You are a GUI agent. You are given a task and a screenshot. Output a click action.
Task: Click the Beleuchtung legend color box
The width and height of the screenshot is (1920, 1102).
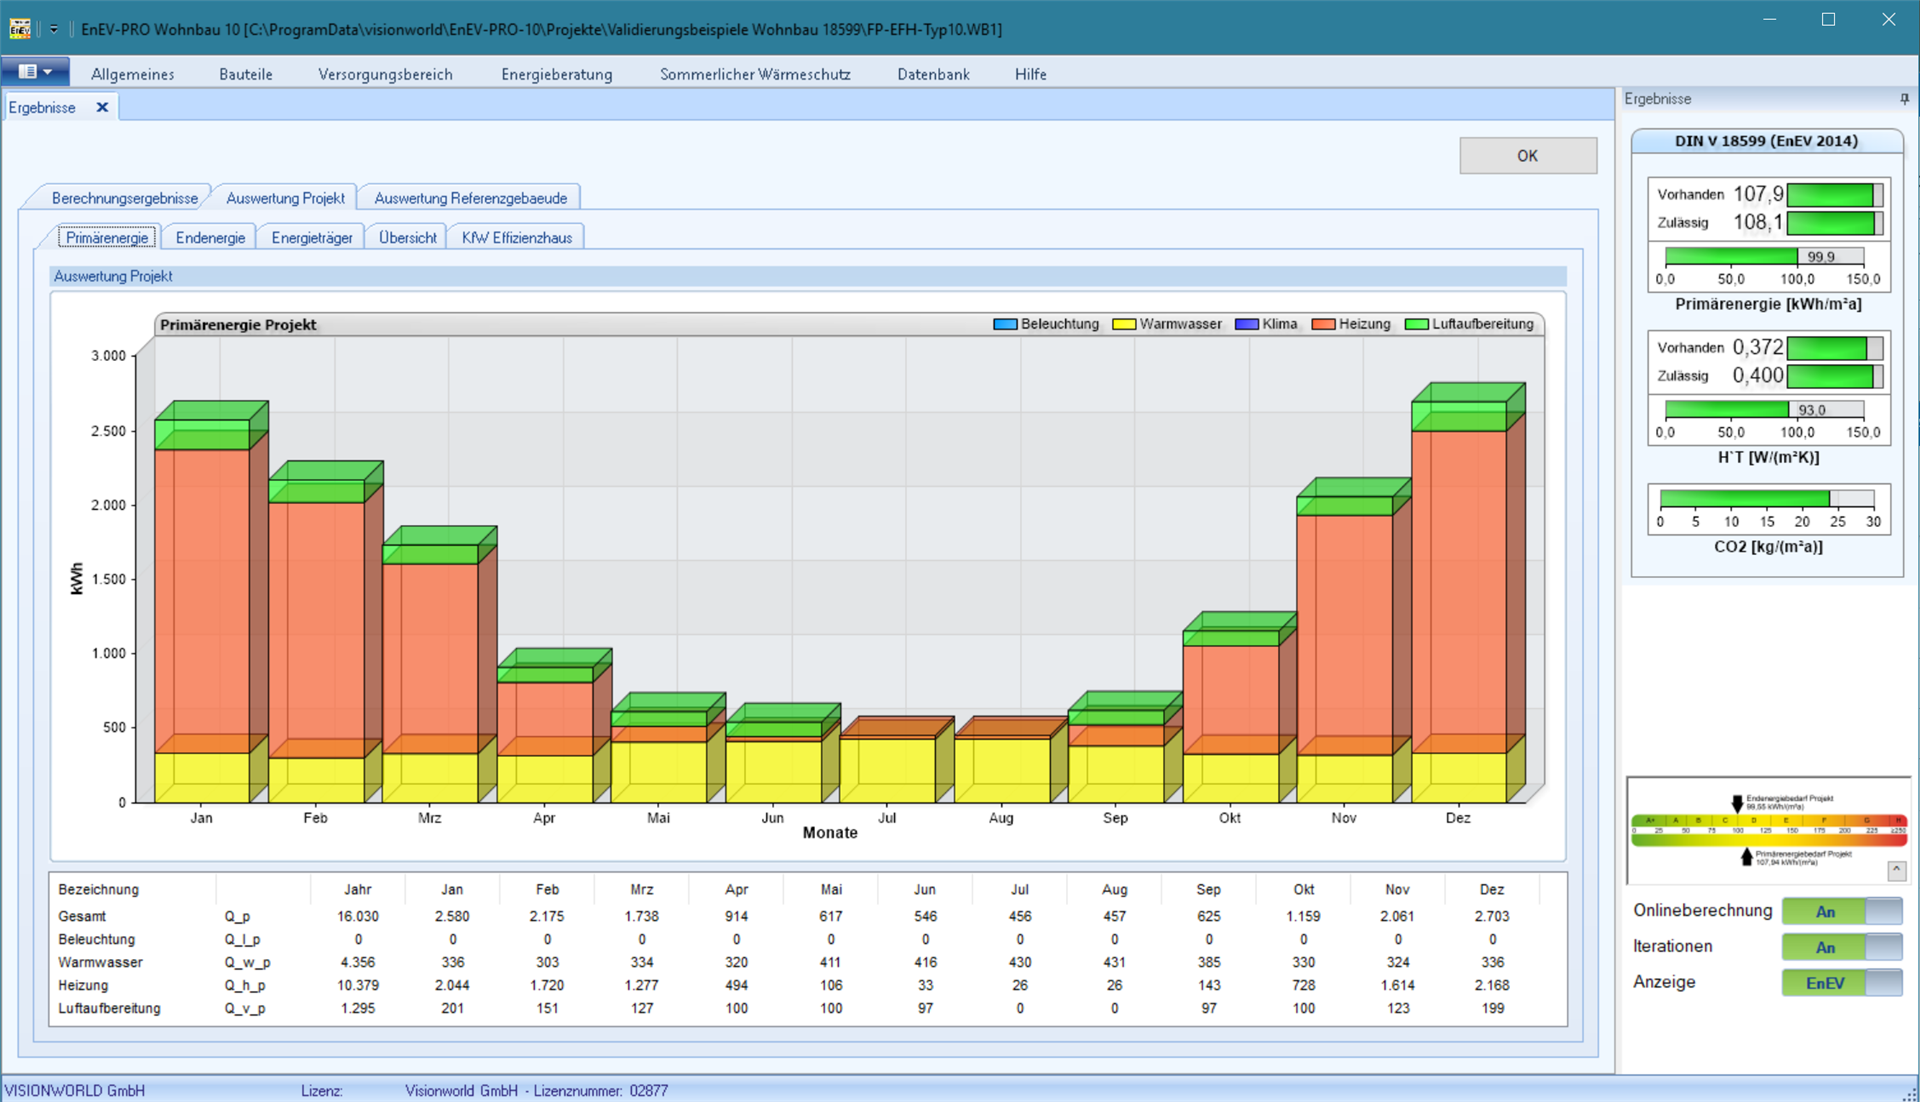click(1005, 324)
